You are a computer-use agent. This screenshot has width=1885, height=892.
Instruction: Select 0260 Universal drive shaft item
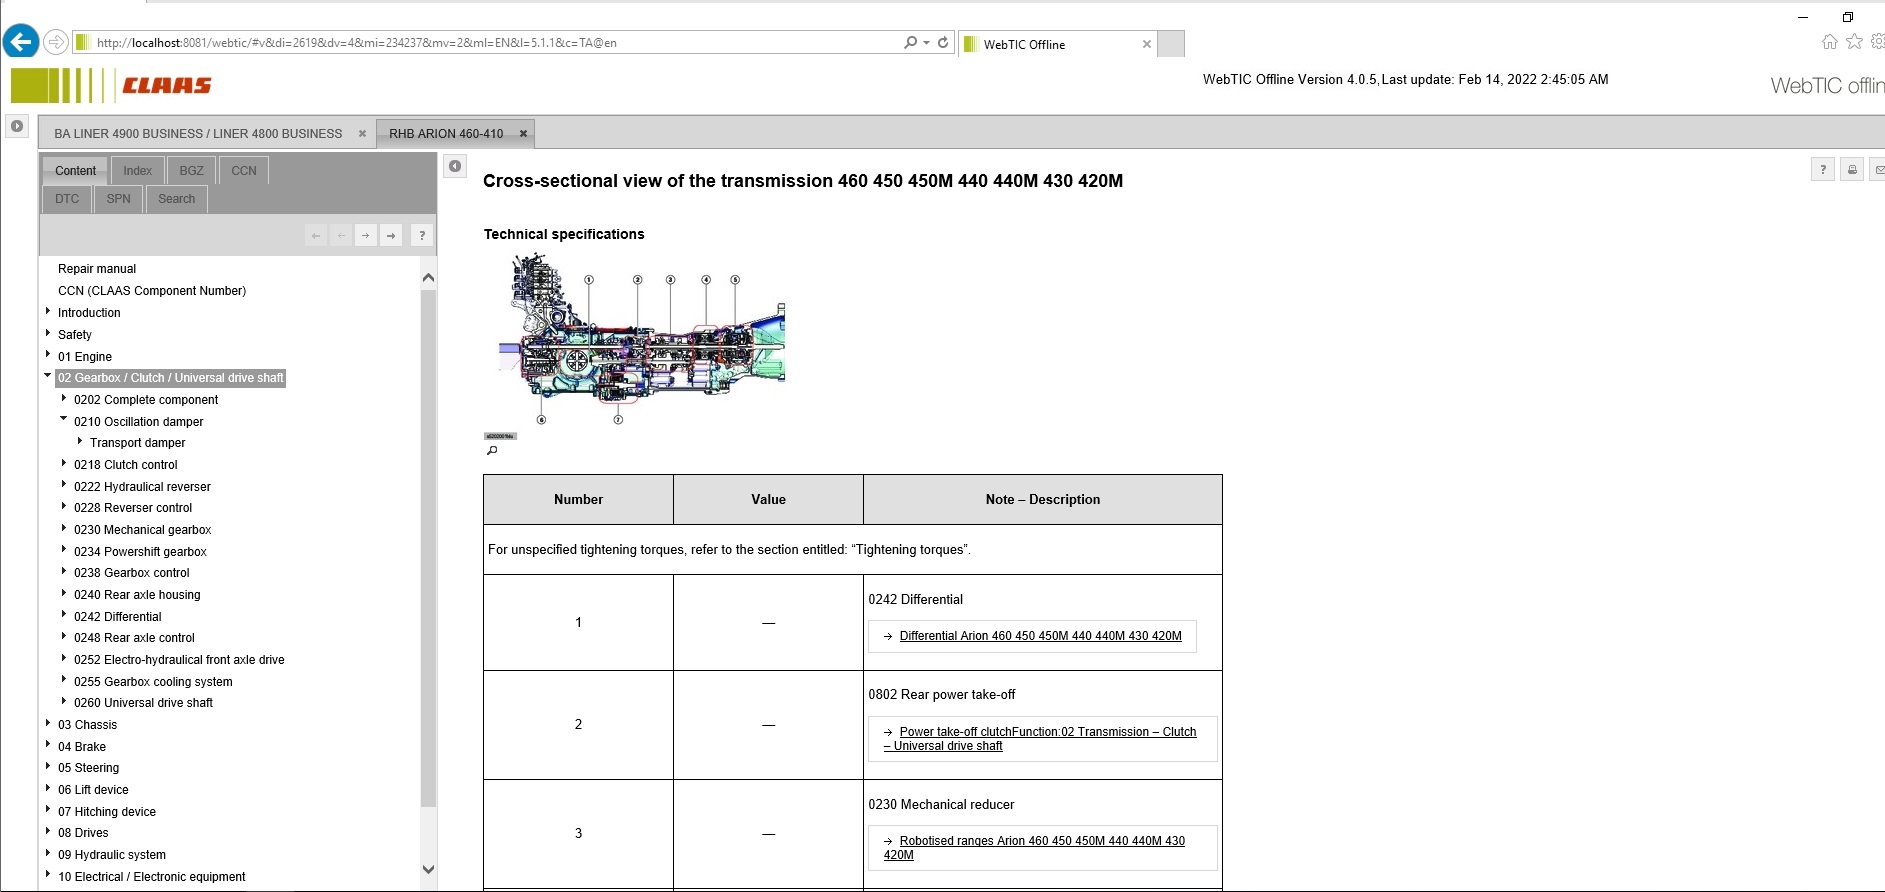pos(143,703)
